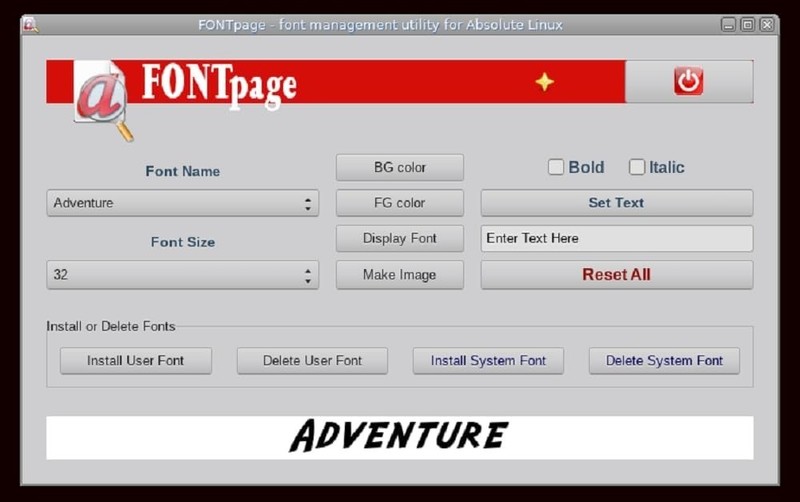Click the window title bar text
The height and width of the screenshot is (502, 800).
tap(380, 24)
